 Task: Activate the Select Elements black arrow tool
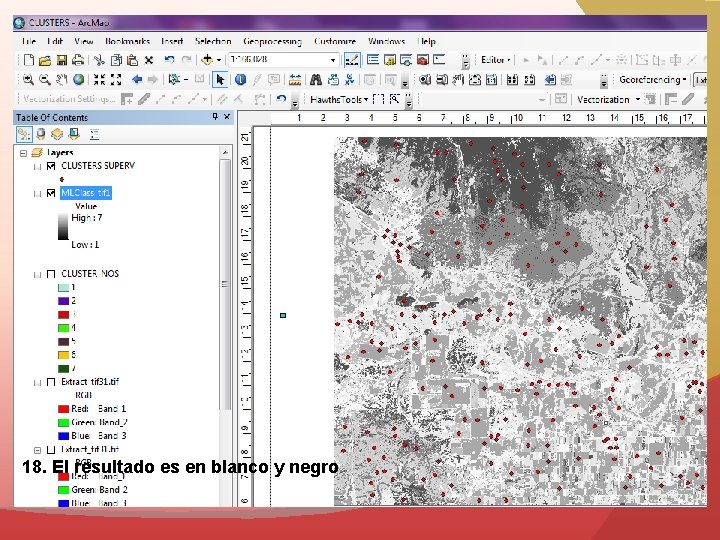(220, 79)
